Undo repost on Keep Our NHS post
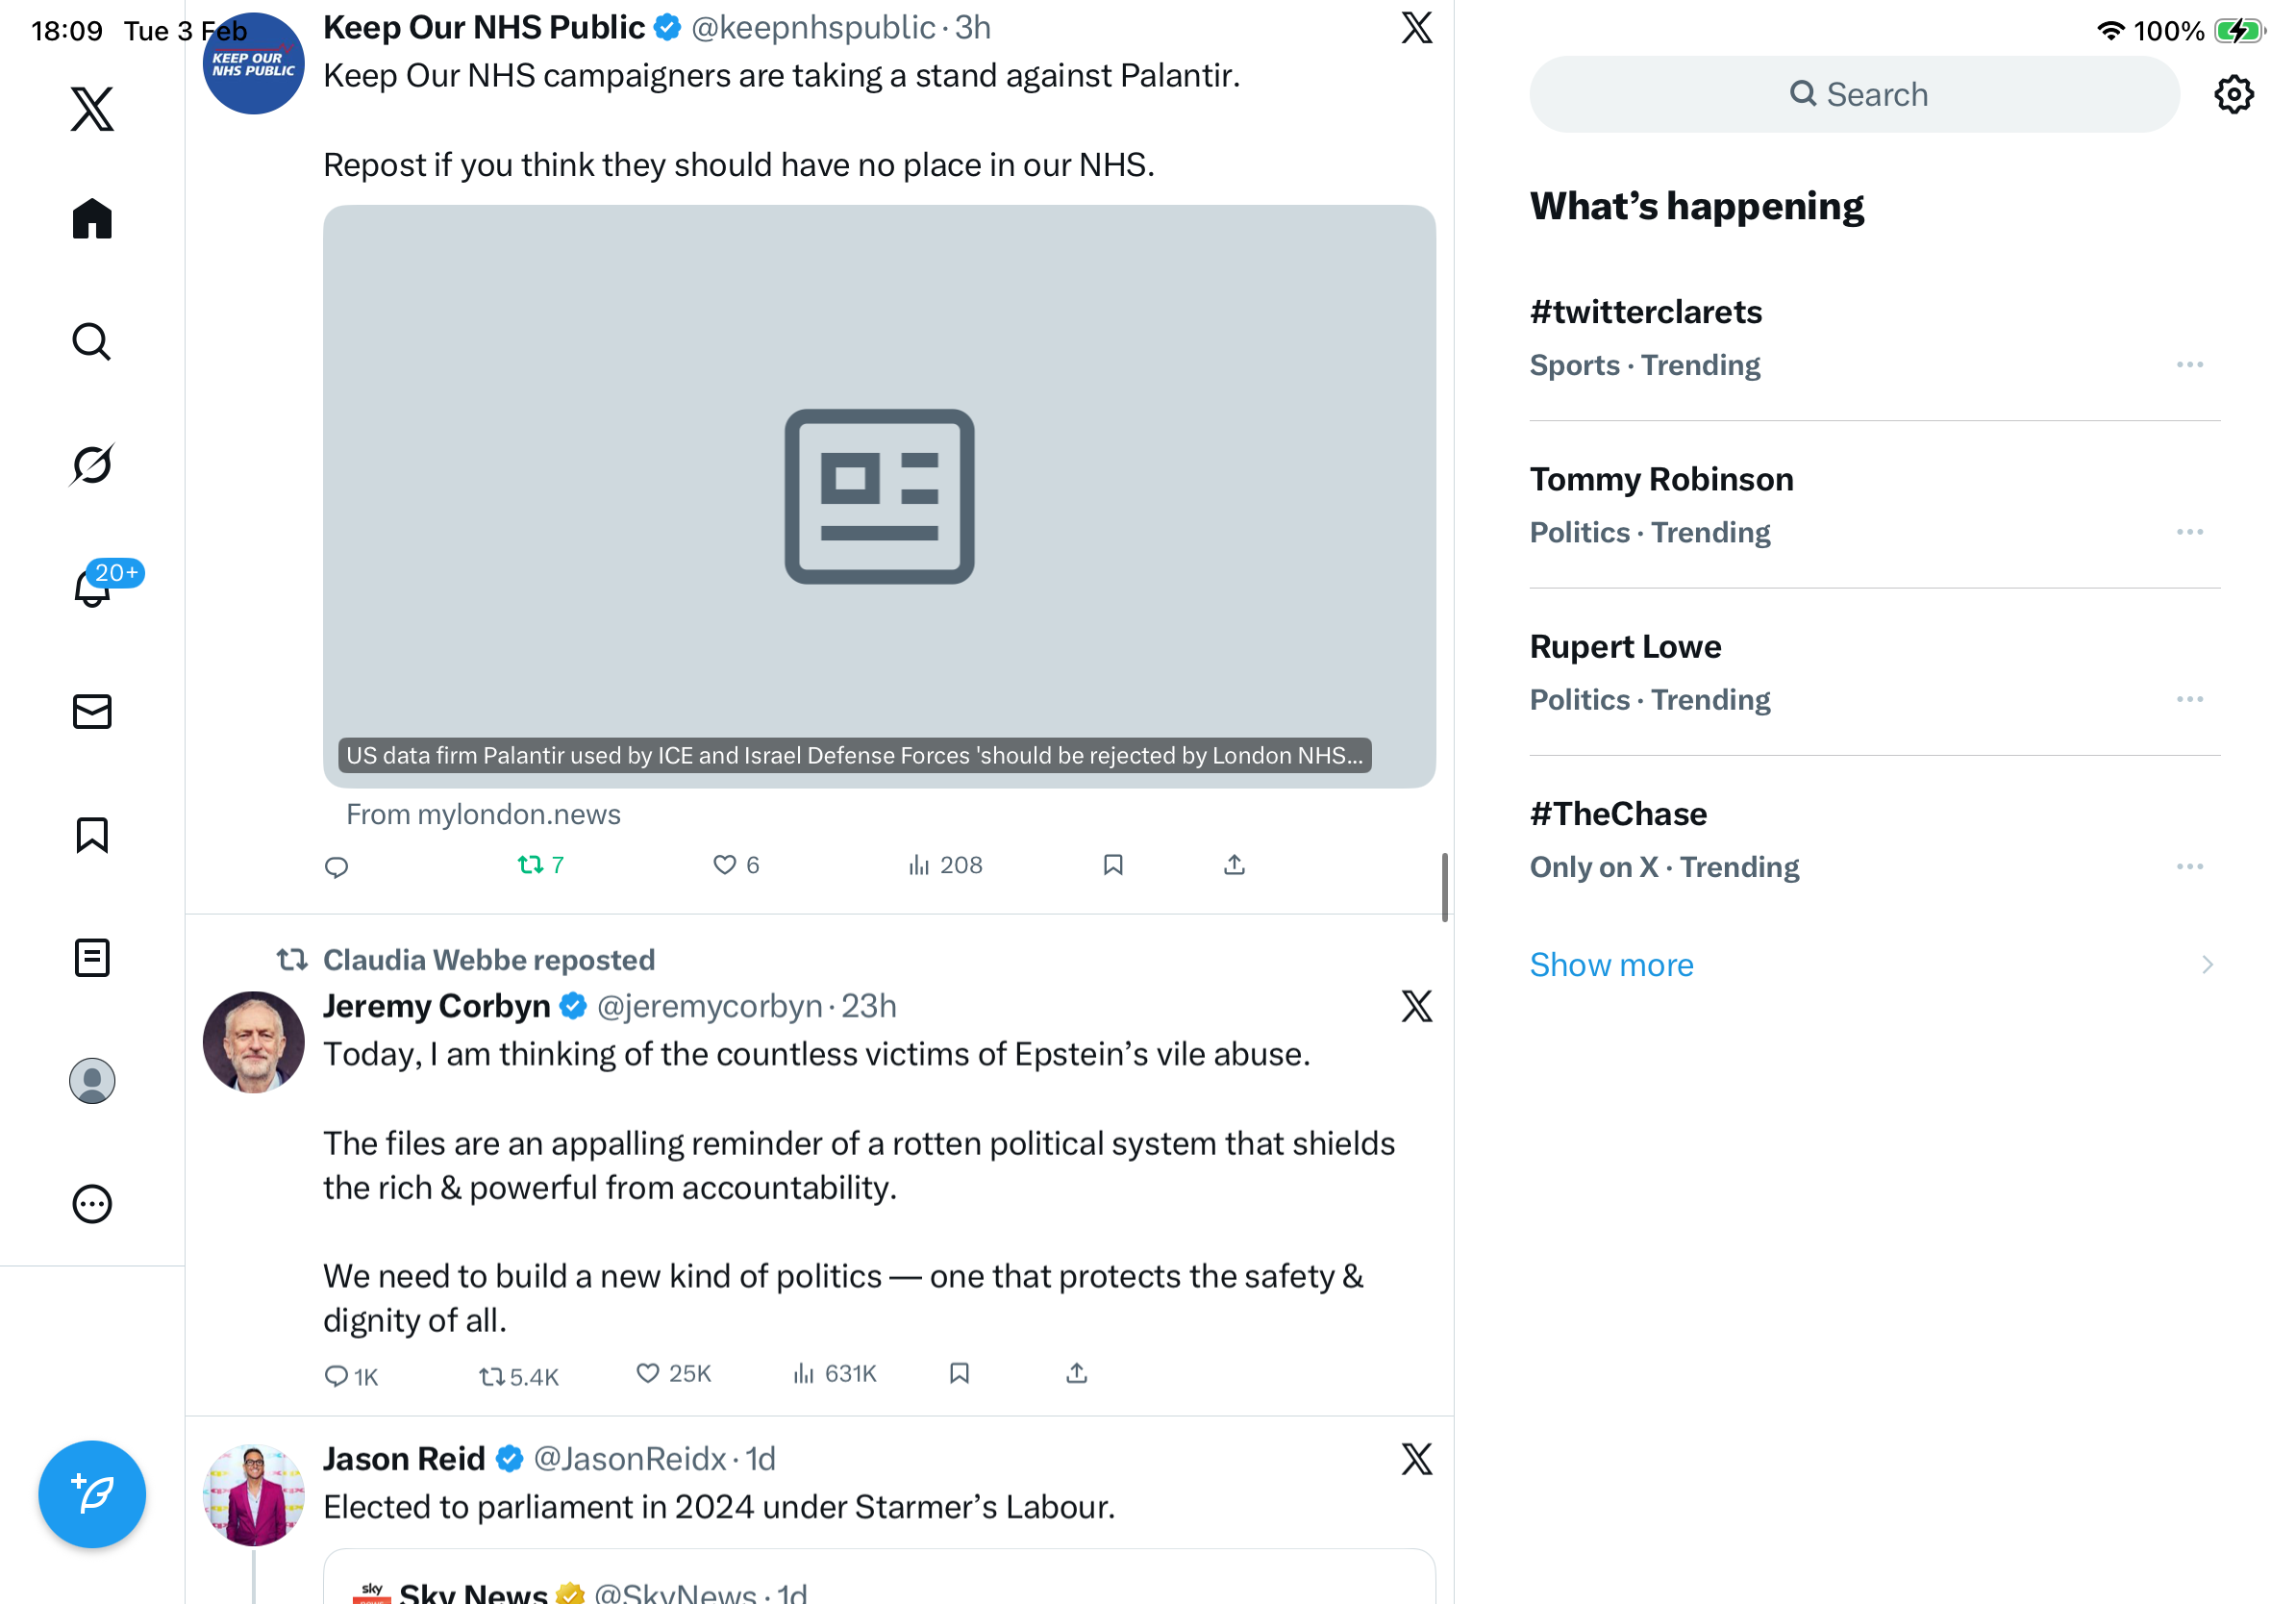 point(530,865)
